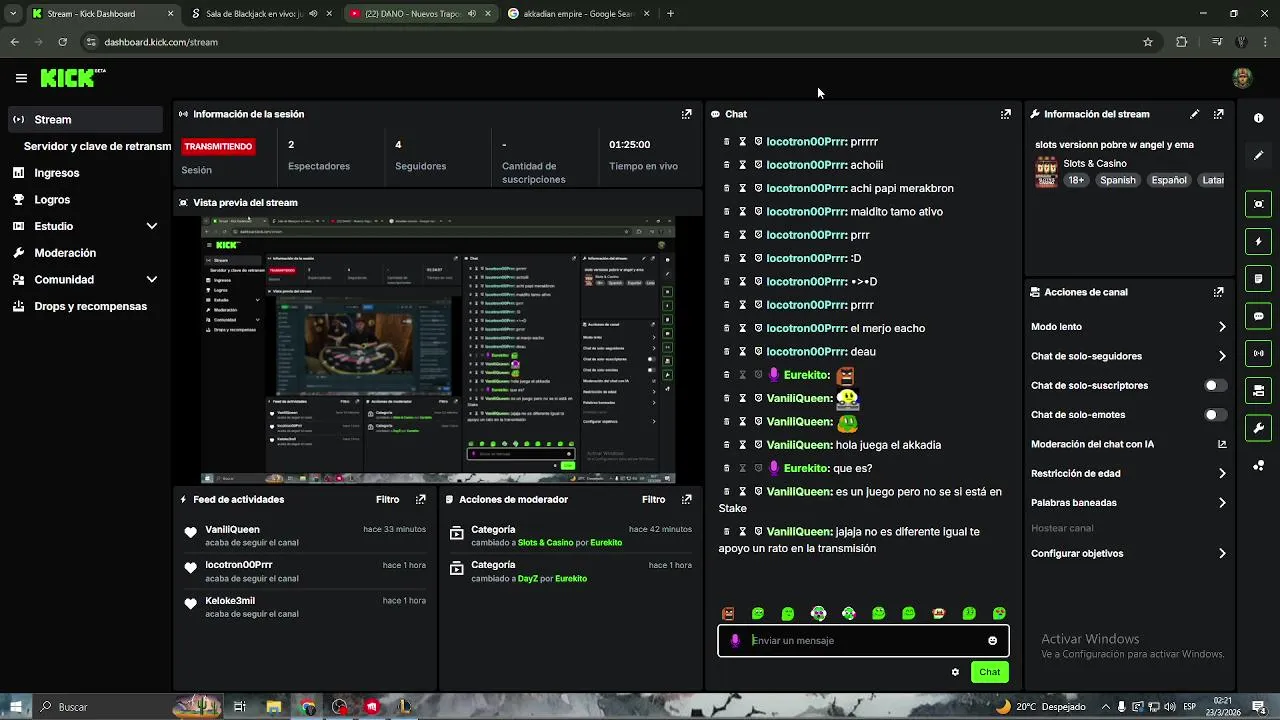Switch to the akkadian empire Google tab

tap(578, 14)
